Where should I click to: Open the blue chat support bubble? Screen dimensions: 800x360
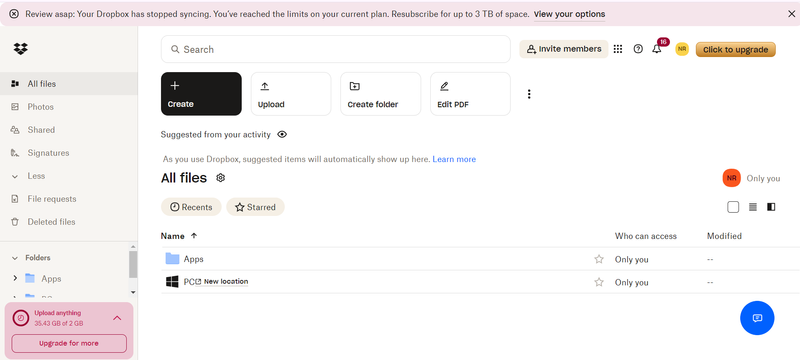click(x=757, y=318)
